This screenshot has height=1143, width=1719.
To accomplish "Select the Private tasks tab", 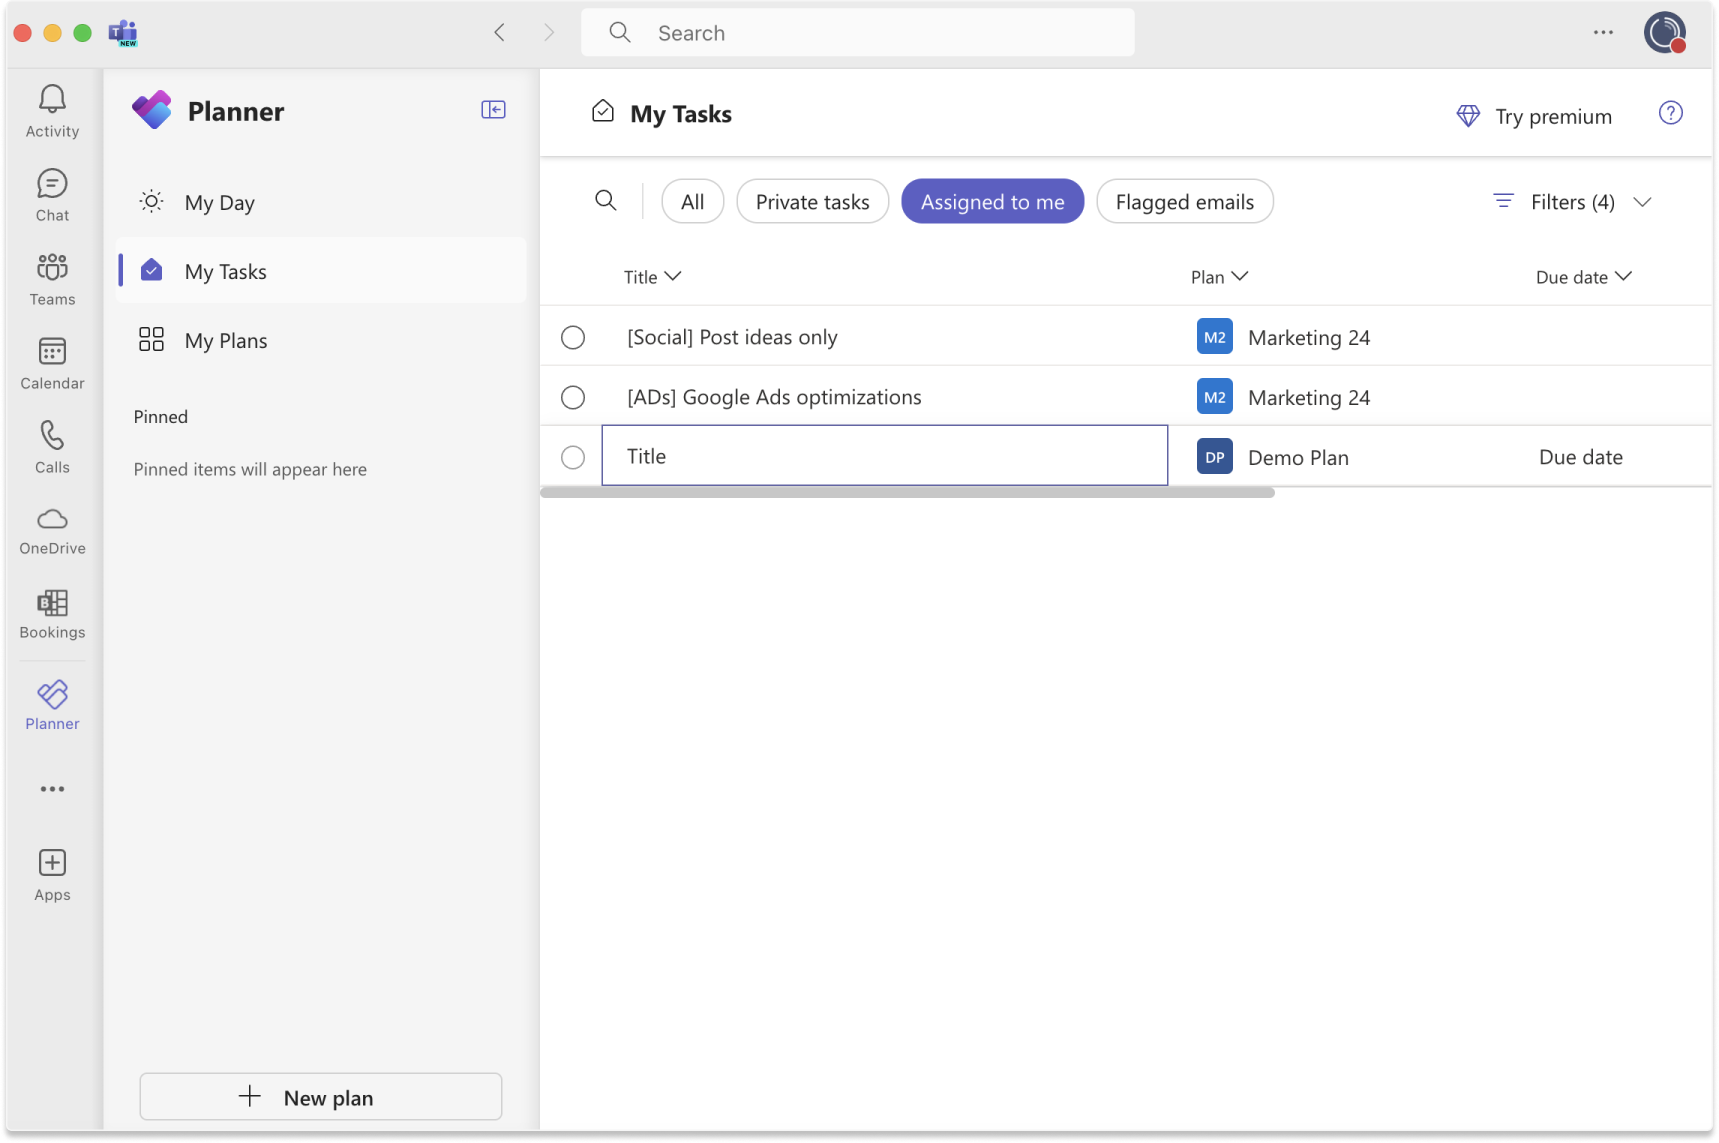I will click(812, 201).
